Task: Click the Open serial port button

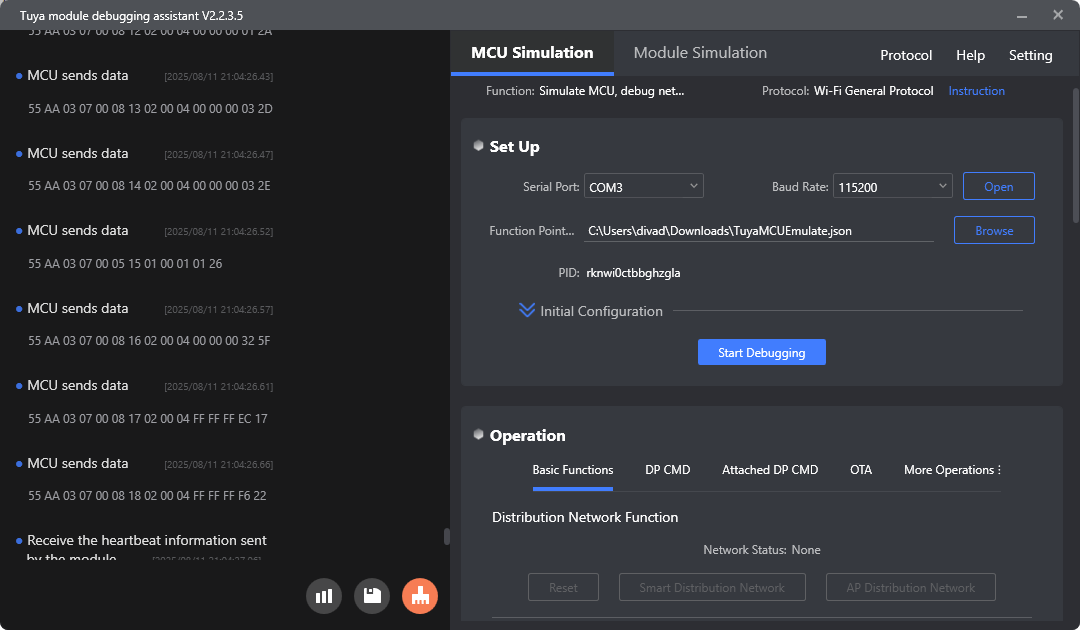Action: 998,186
